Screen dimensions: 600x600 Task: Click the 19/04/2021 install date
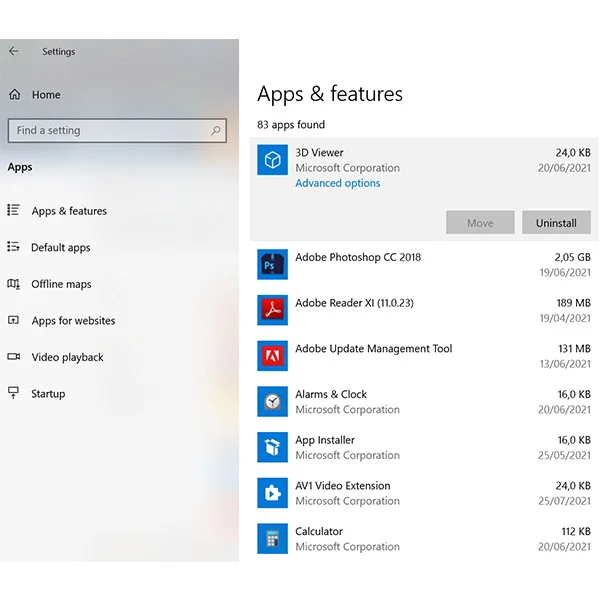565,318
